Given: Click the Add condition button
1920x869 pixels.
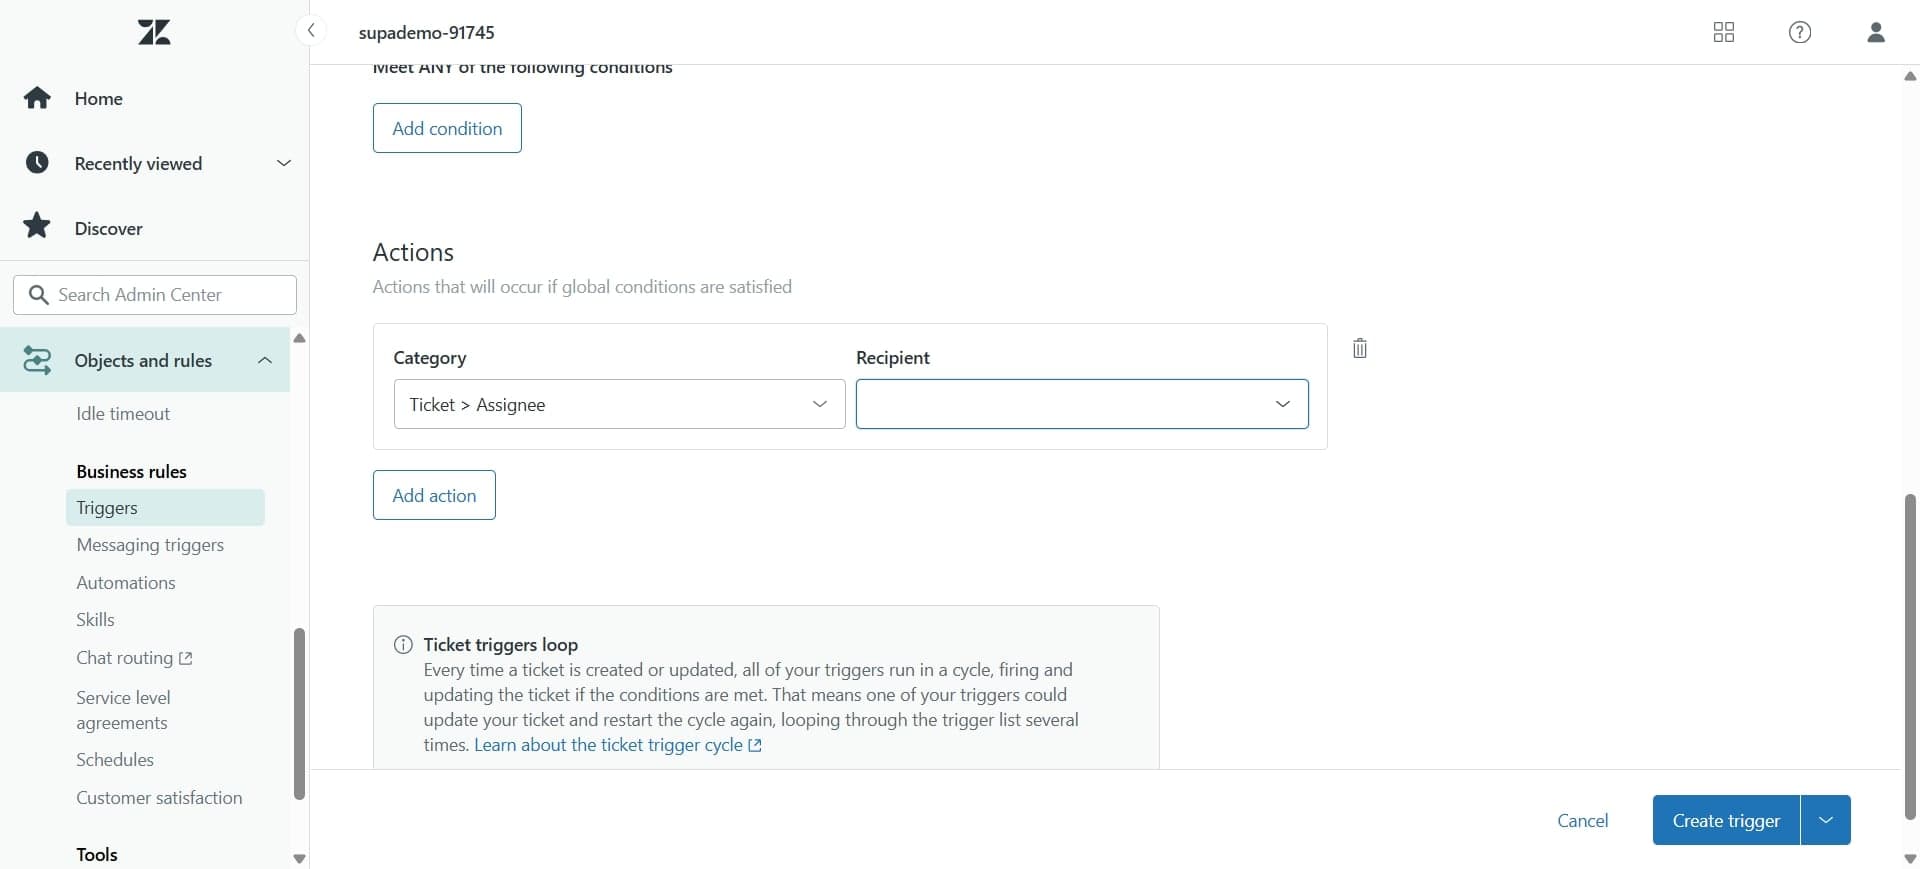Looking at the screenshot, I should tap(446, 128).
